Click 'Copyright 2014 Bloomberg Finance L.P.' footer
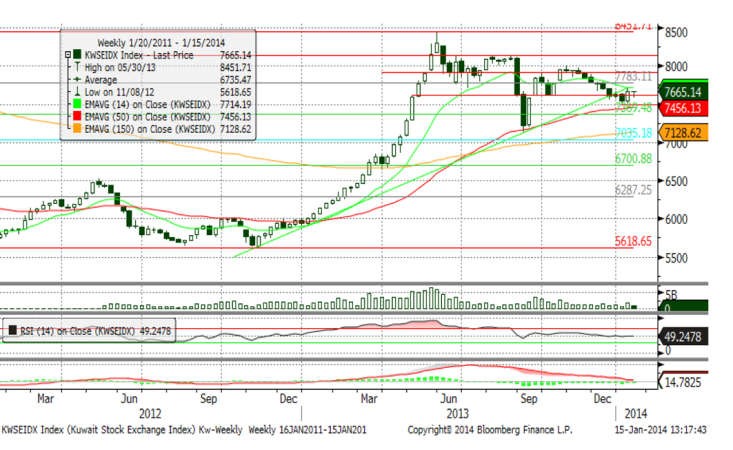Screen dimensions: 733x450 pos(489,429)
